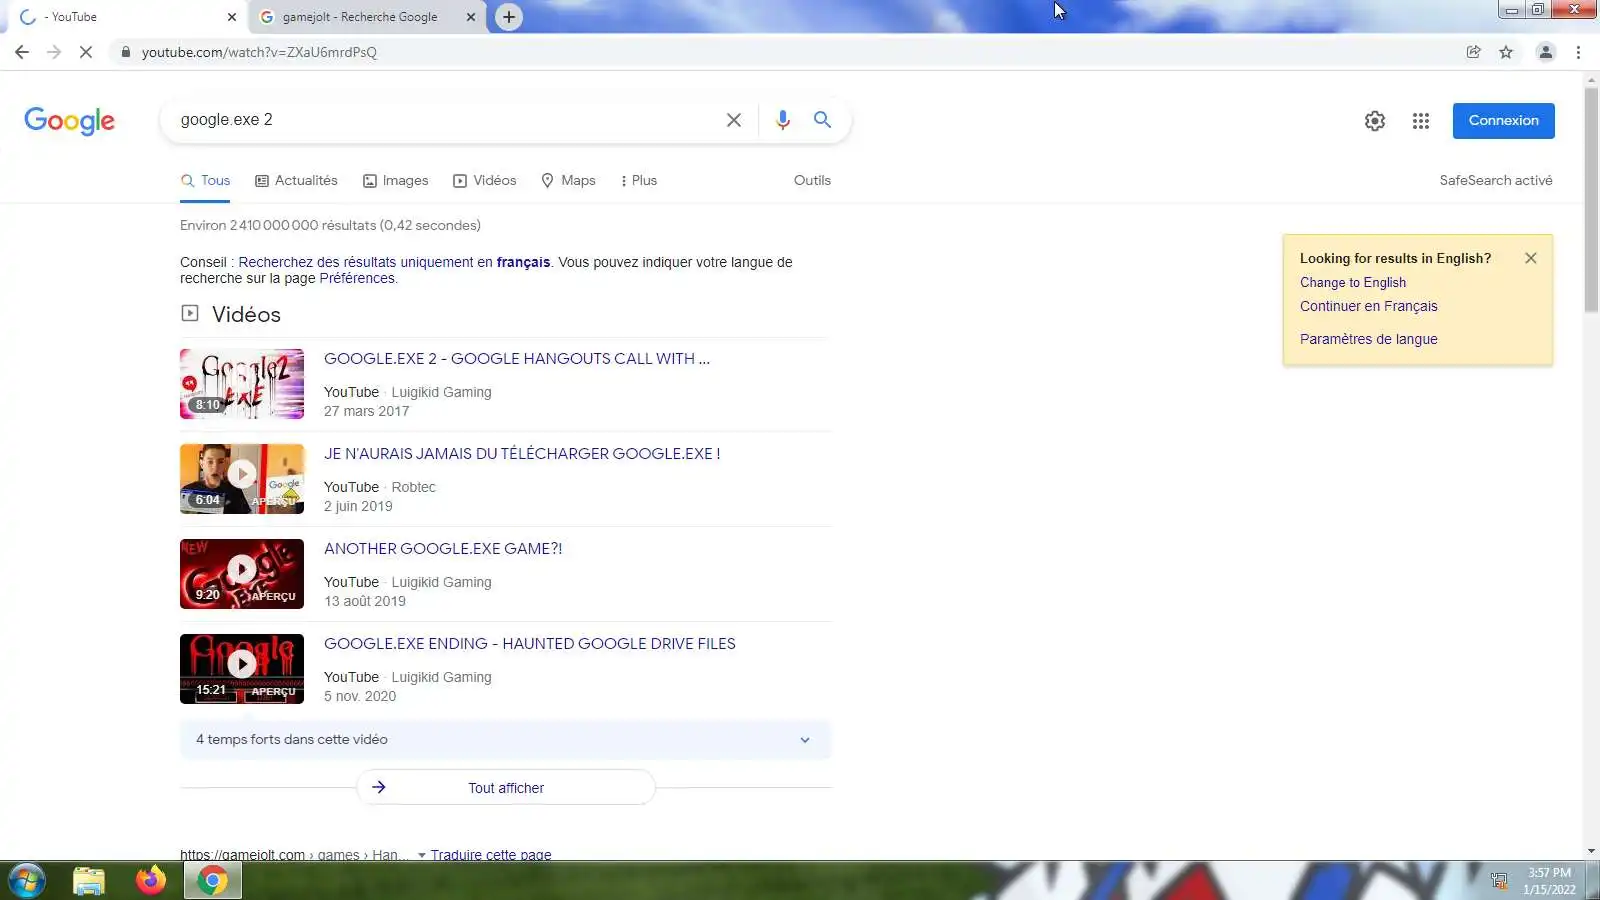Click the address bar URL

[259, 52]
